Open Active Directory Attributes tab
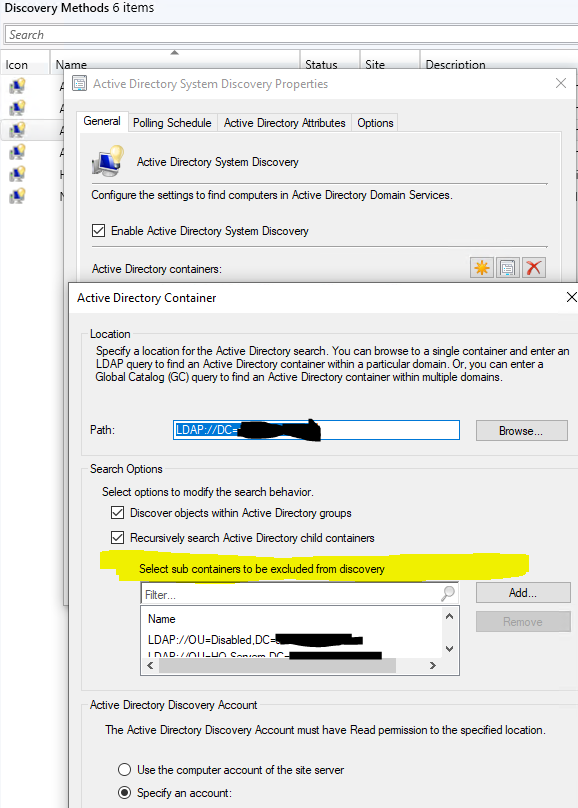Image resolution: width=578 pixels, height=808 pixels. click(x=284, y=123)
